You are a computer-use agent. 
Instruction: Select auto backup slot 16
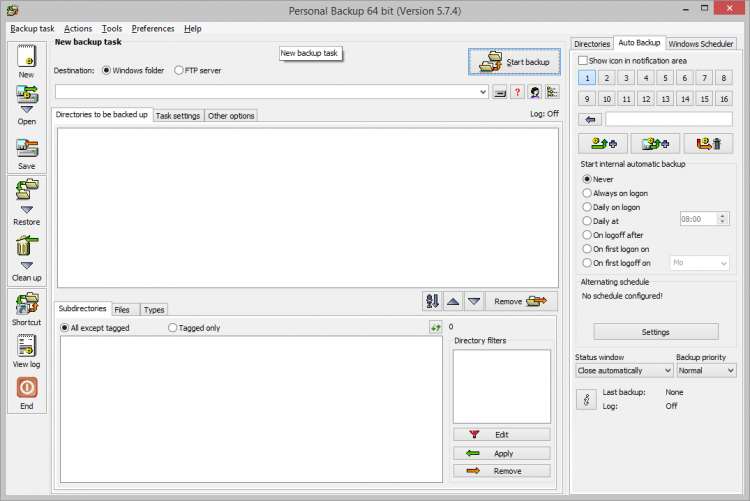tap(724, 99)
